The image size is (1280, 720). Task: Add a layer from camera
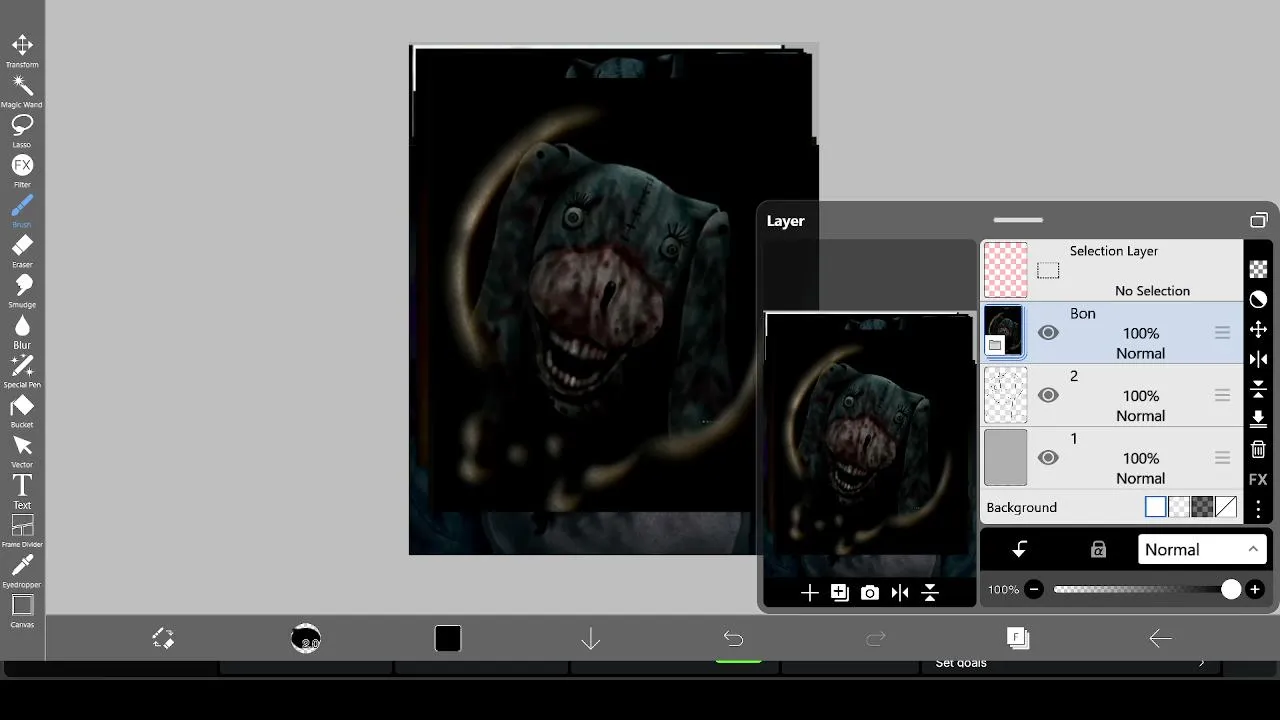click(x=870, y=593)
